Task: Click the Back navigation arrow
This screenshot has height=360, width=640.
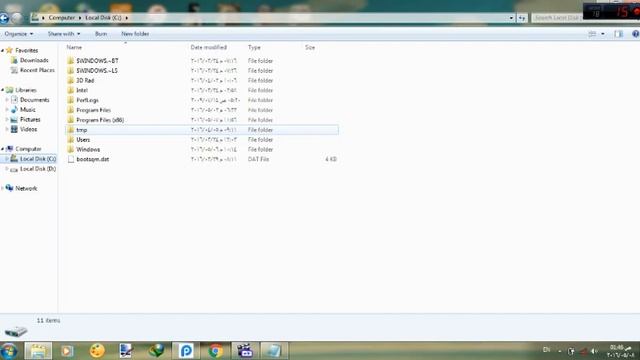Action: (4, 18)
